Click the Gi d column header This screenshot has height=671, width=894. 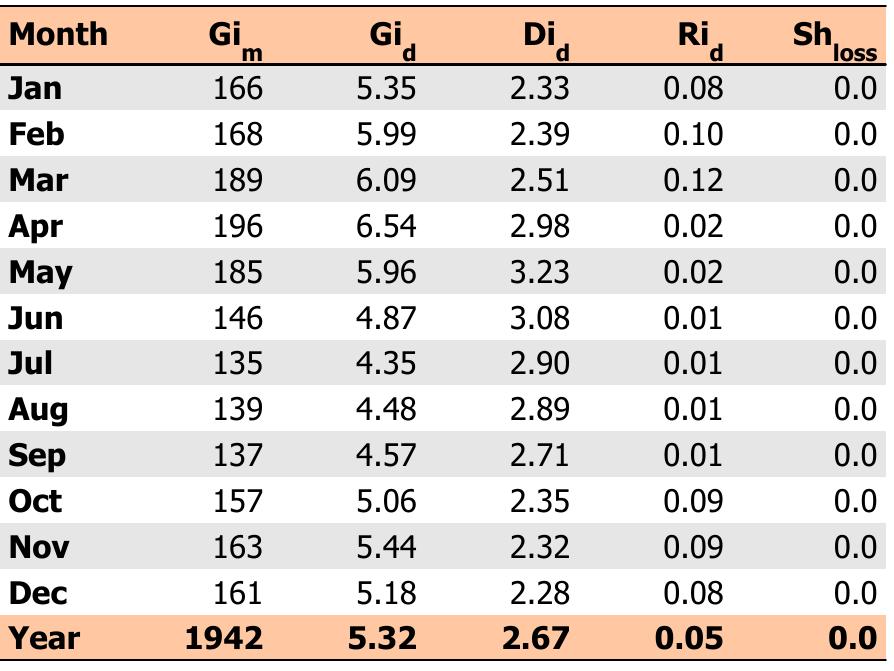(x=391, y=38)
